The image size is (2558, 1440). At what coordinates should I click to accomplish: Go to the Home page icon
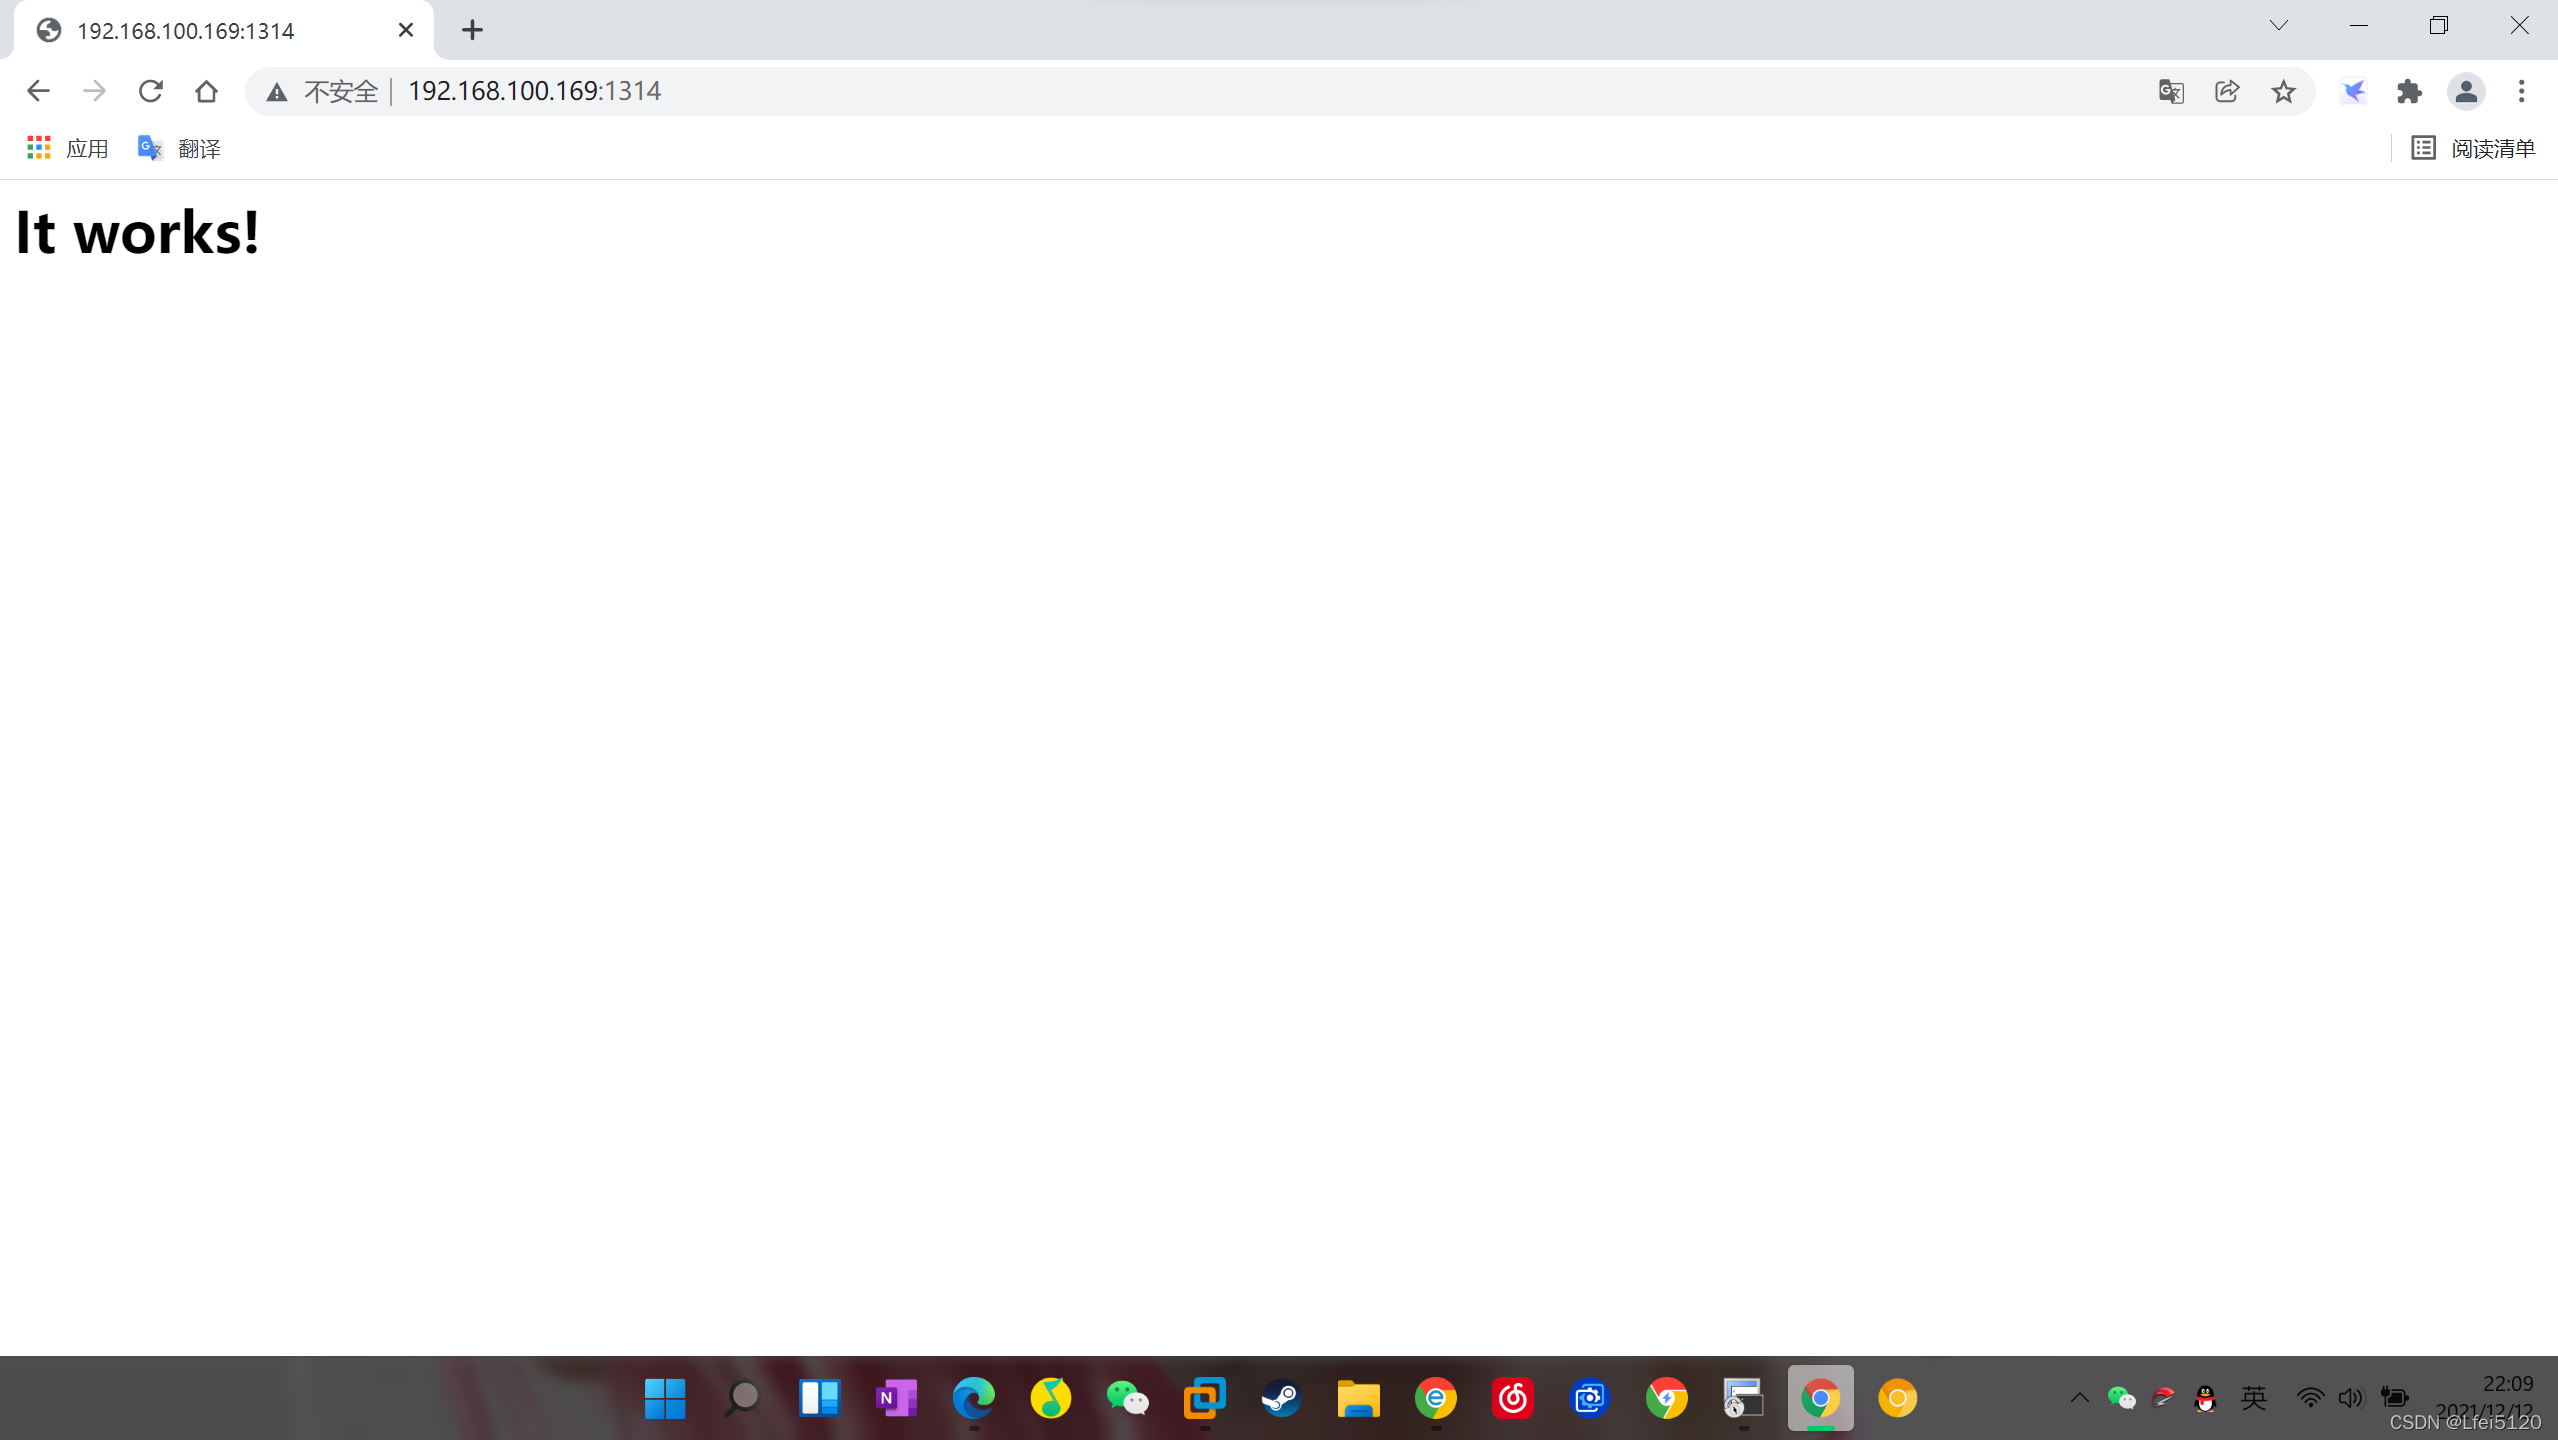(x=206, y=91)
